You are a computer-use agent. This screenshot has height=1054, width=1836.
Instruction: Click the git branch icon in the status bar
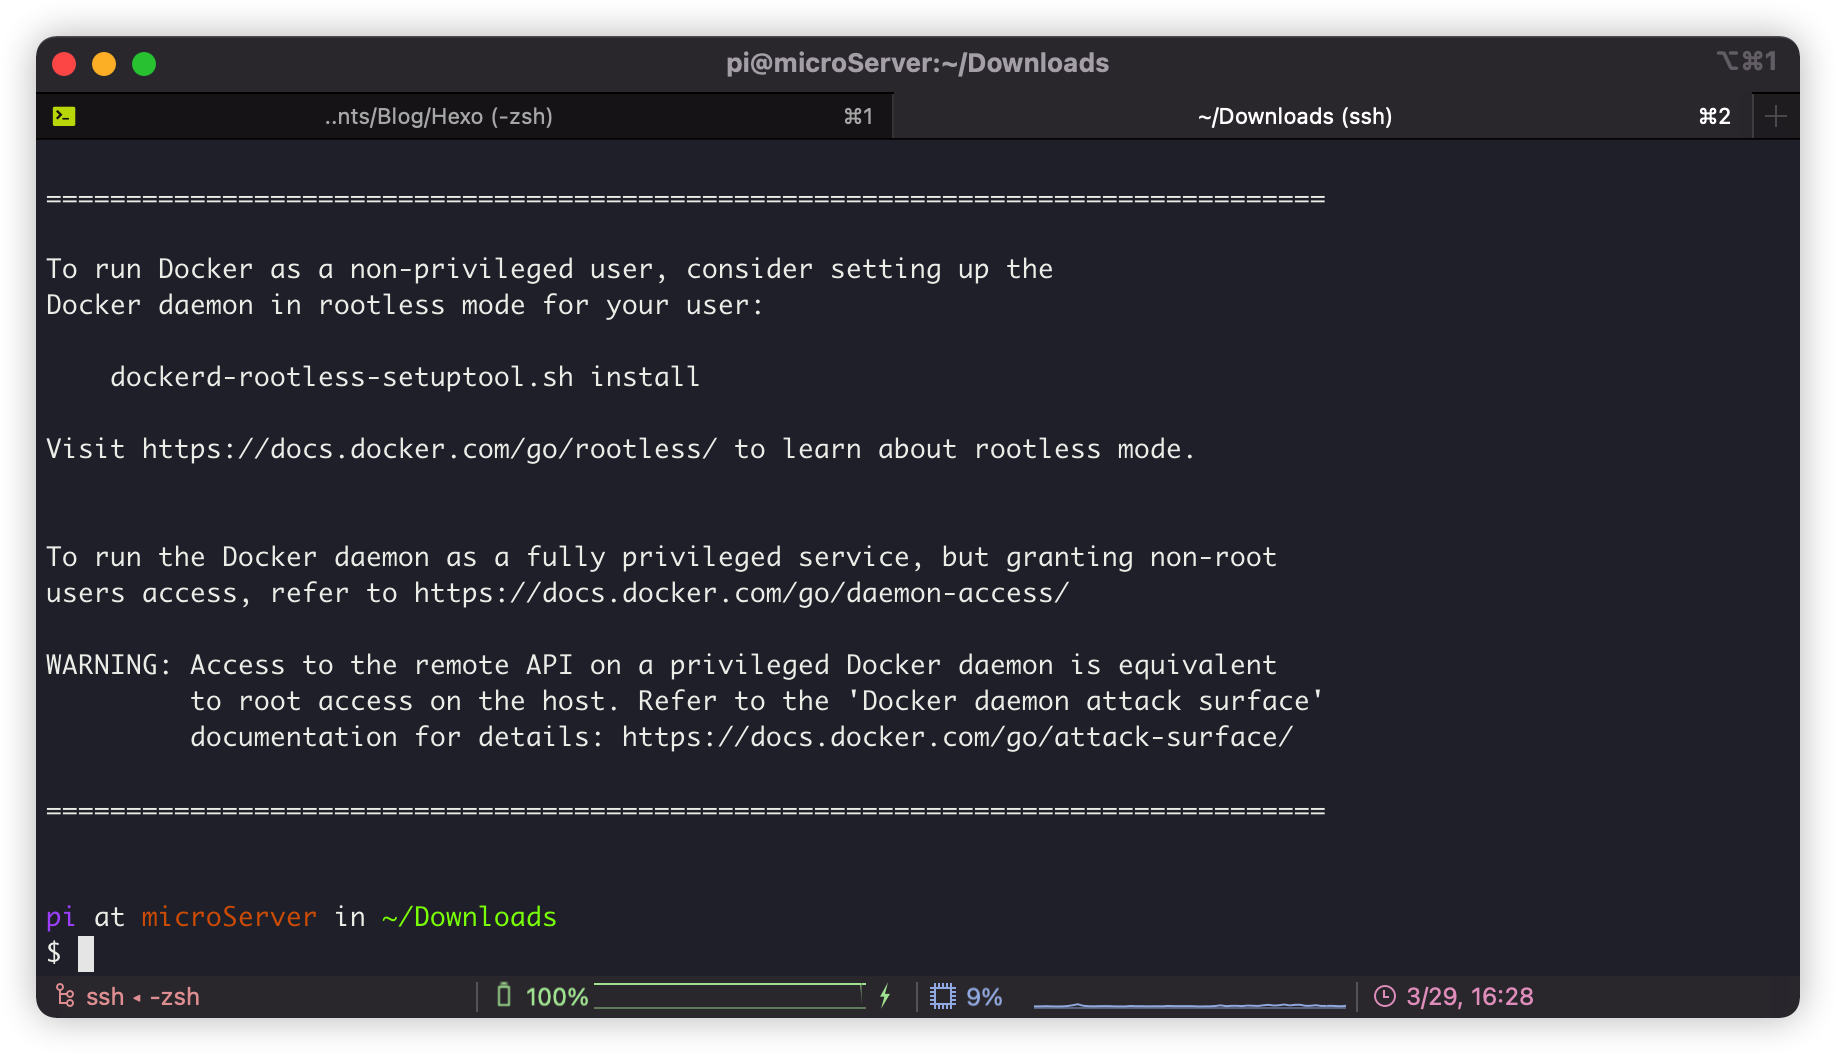[65, 996]
